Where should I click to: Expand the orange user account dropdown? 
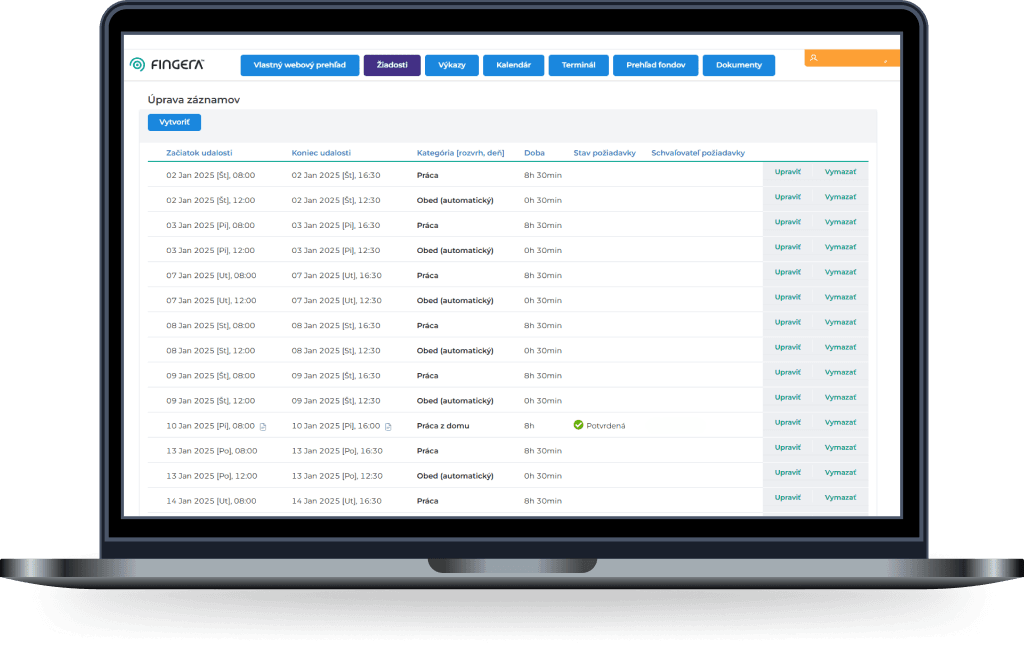[x=885, y=59]
